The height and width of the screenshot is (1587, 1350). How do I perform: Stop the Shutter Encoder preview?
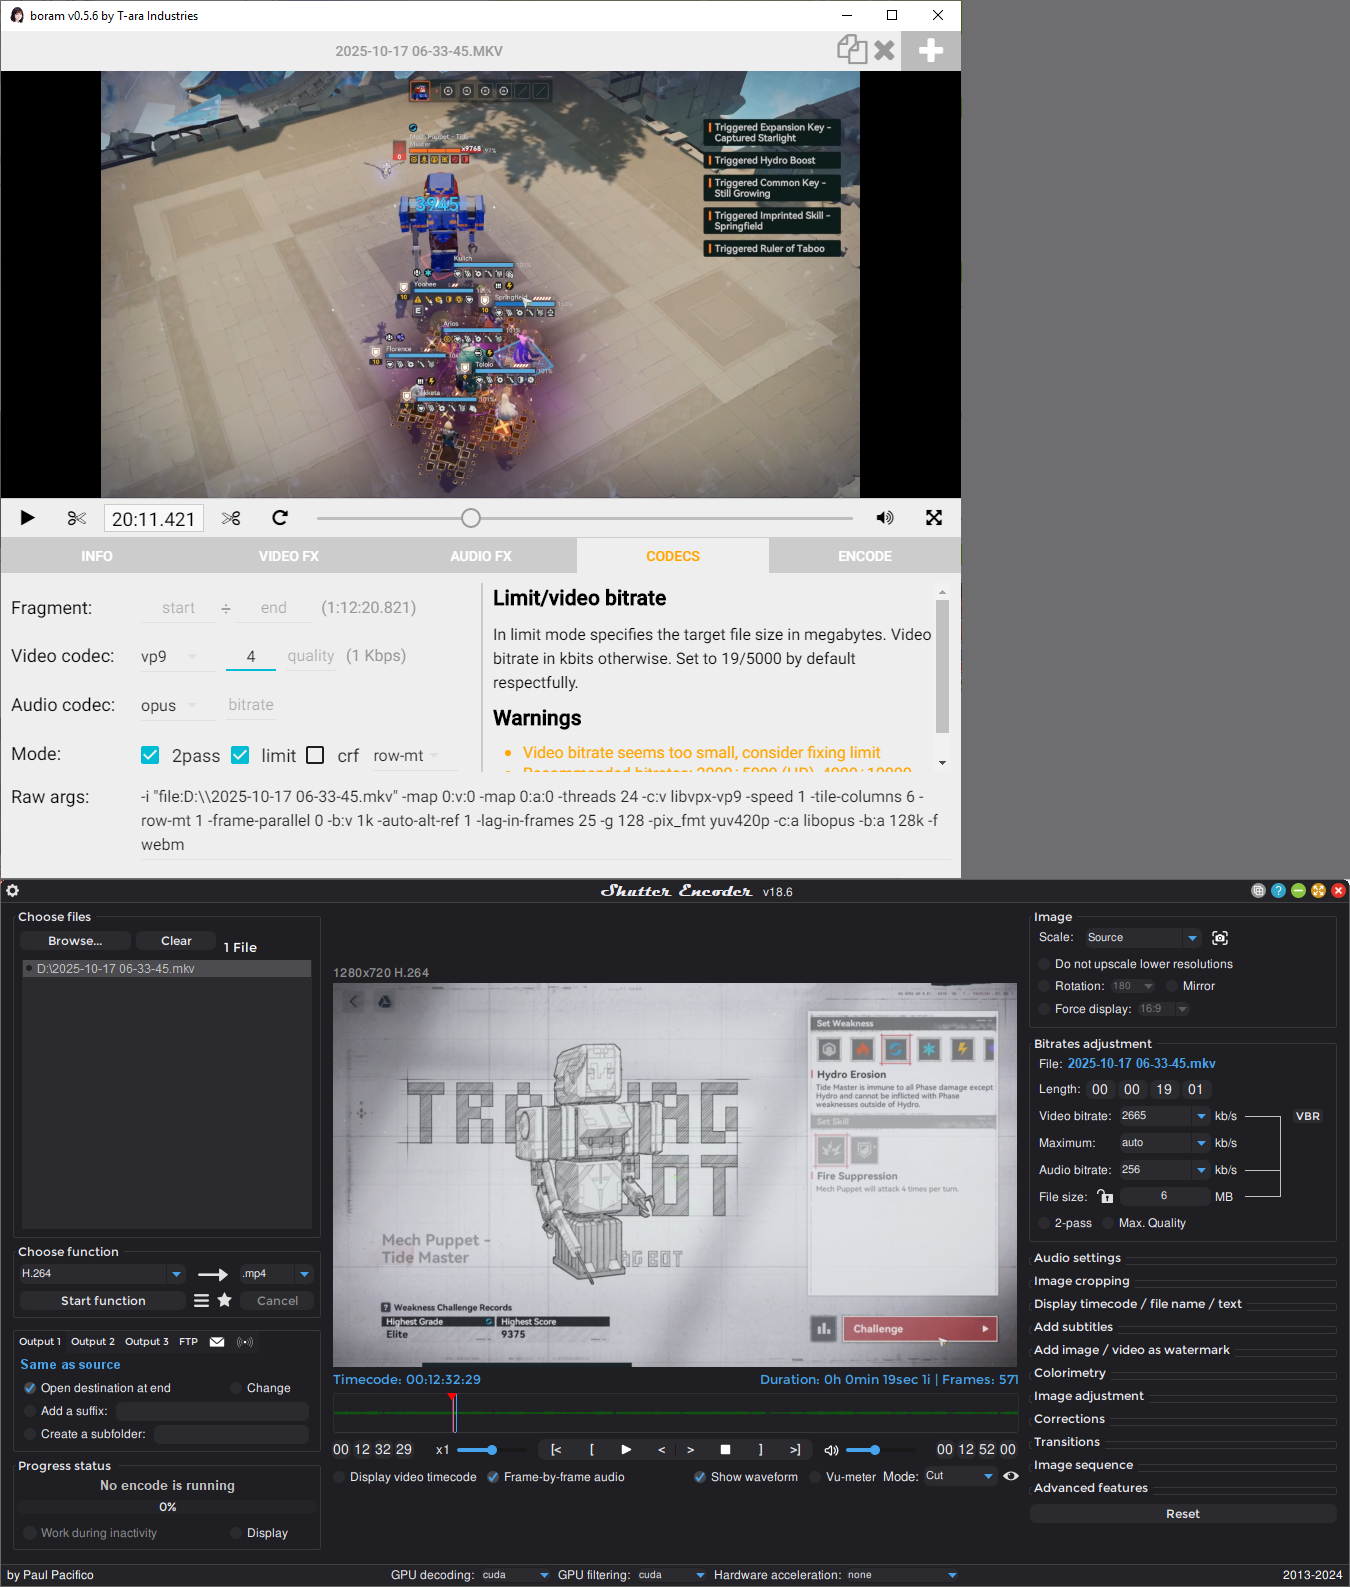(x=726, y=1450)
